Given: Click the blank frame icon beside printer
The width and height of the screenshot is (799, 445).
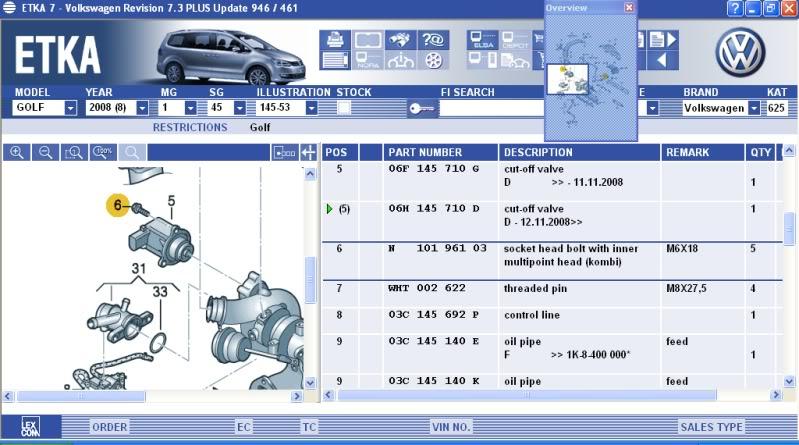Looking at the screenshot, I should coord(367,40).
